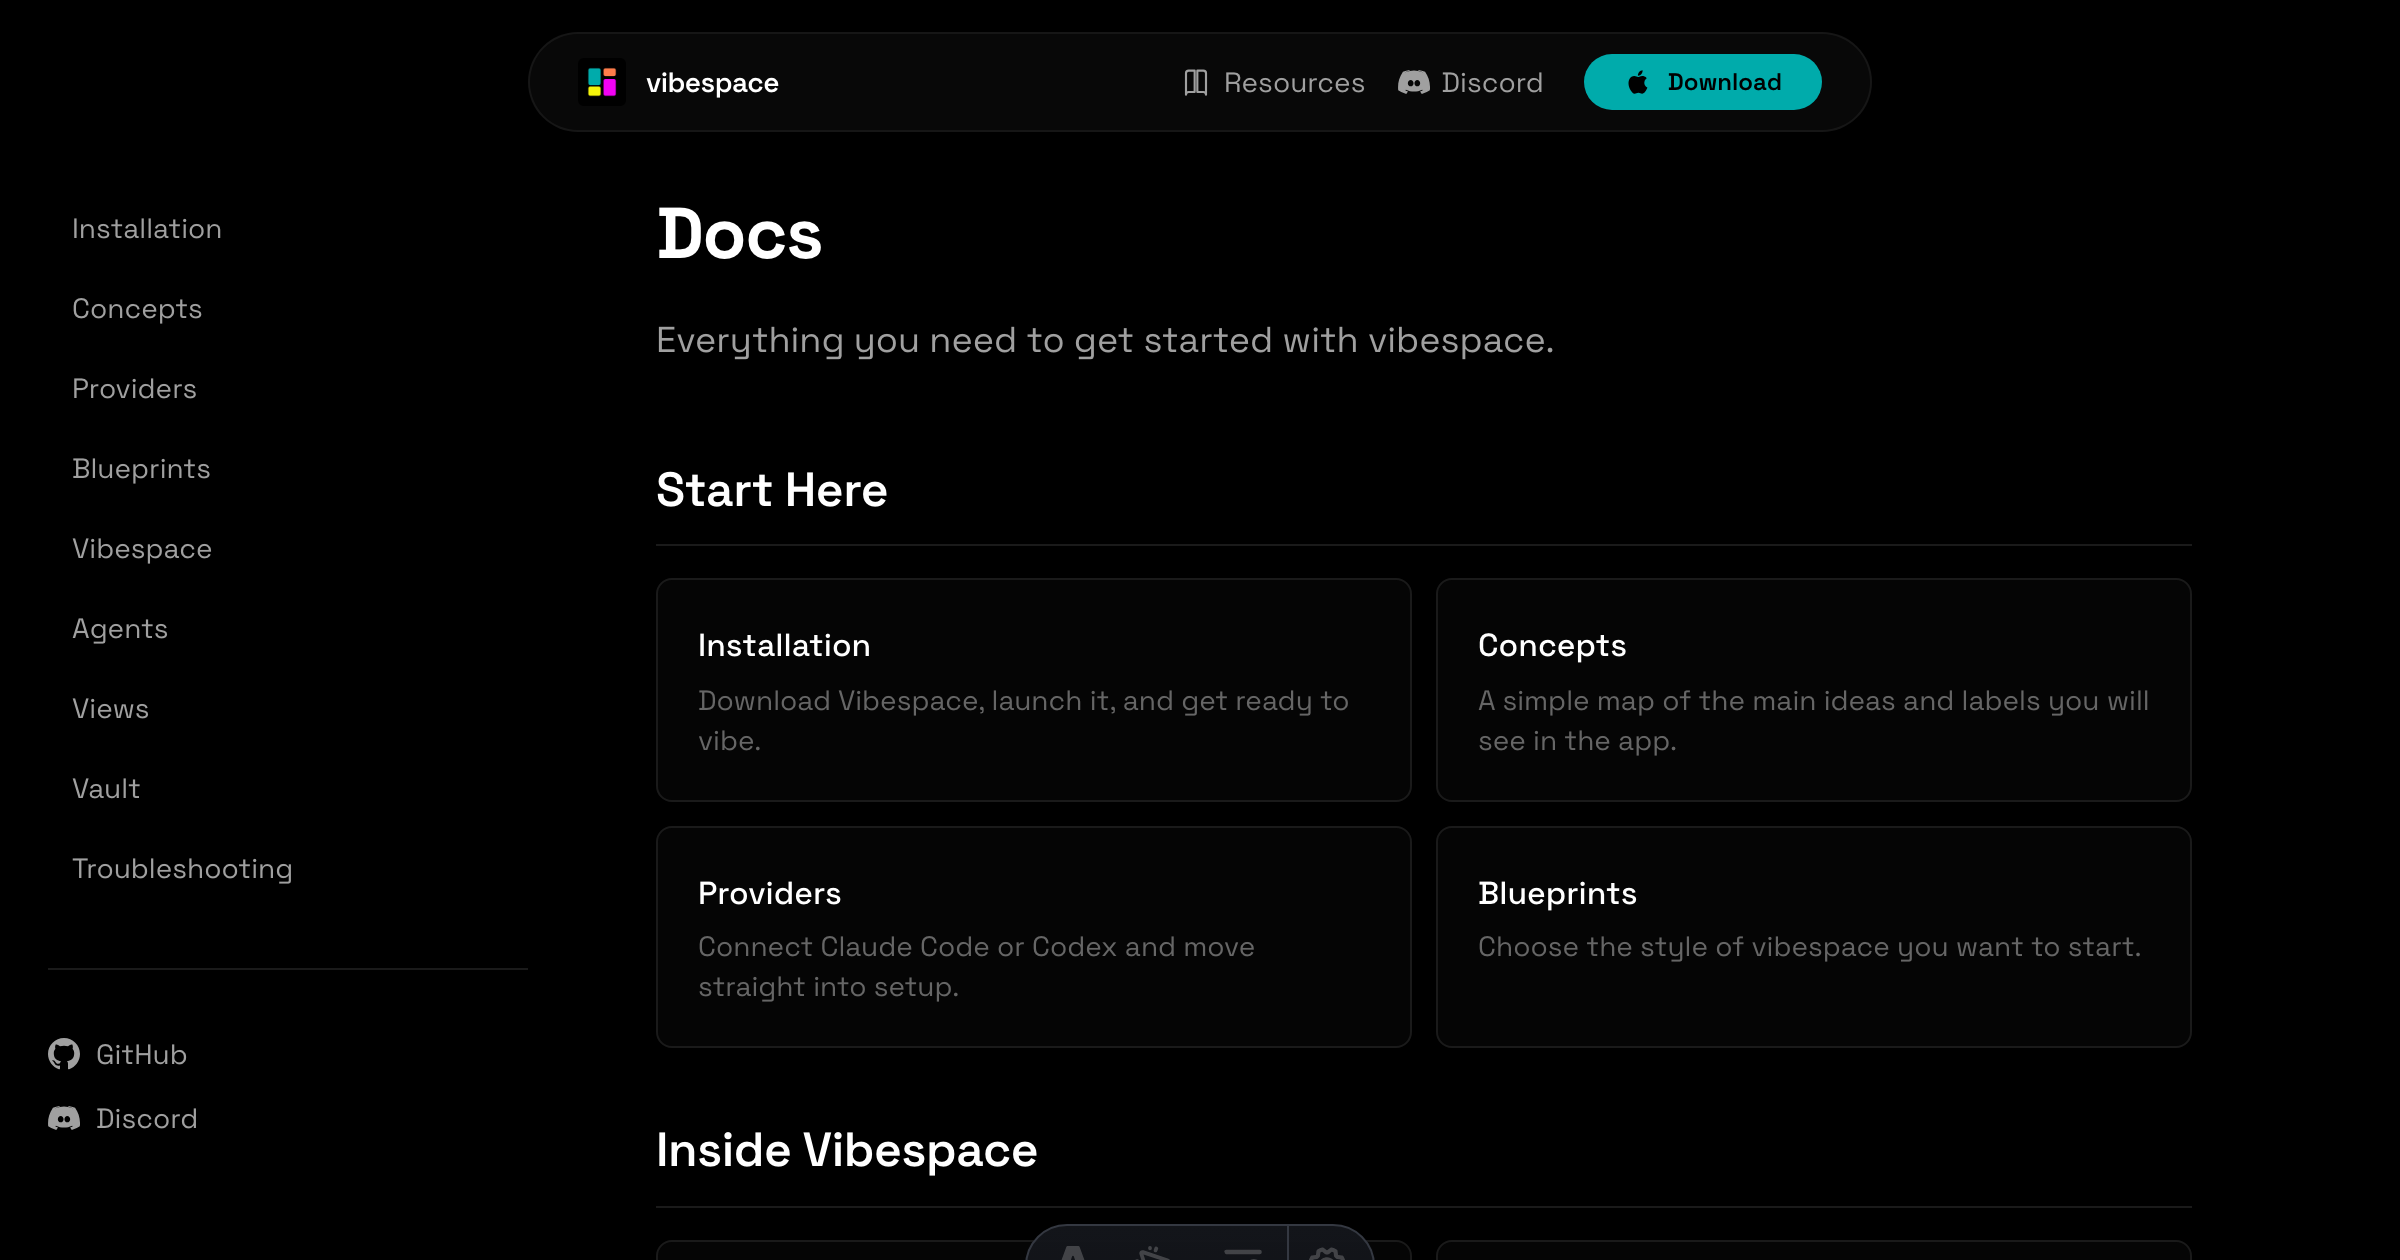Click the colorful vibespace logo icon
Viewport: 2400px width, 1260px height.
(x=602, y=82)
